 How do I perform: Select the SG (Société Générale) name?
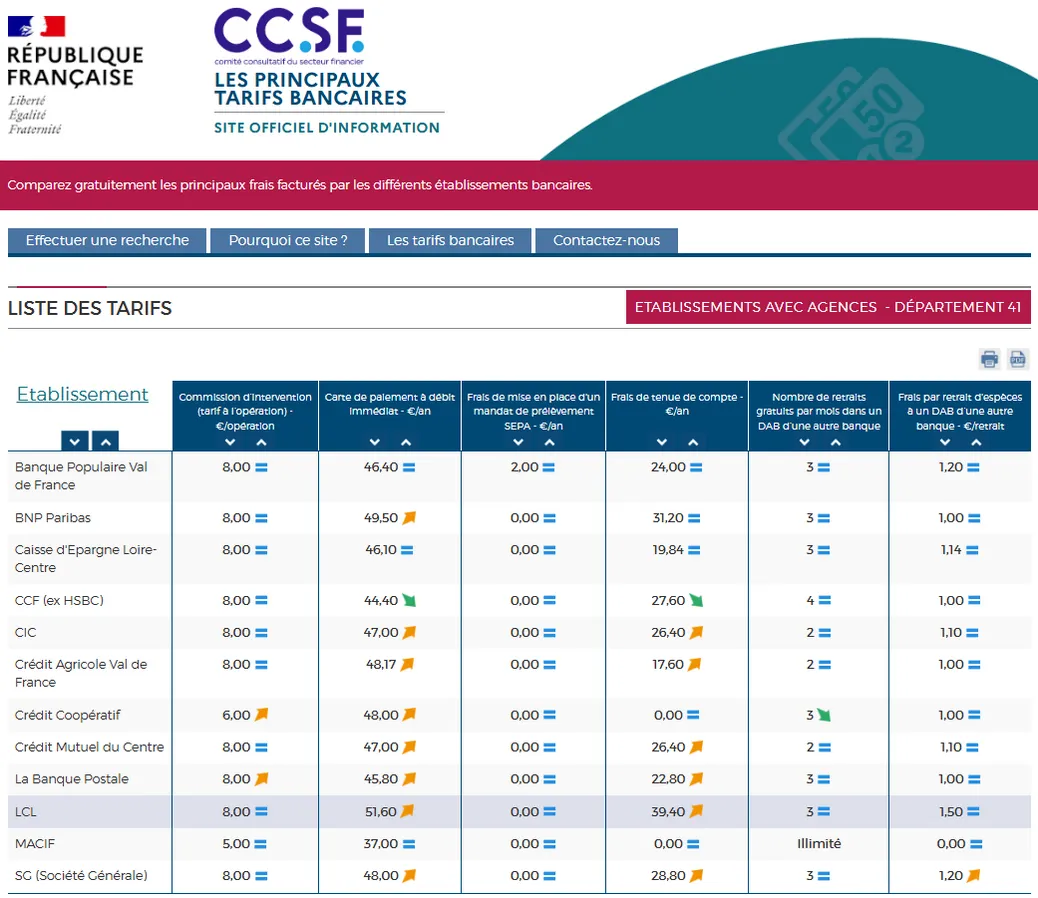(x=81, y=876)
